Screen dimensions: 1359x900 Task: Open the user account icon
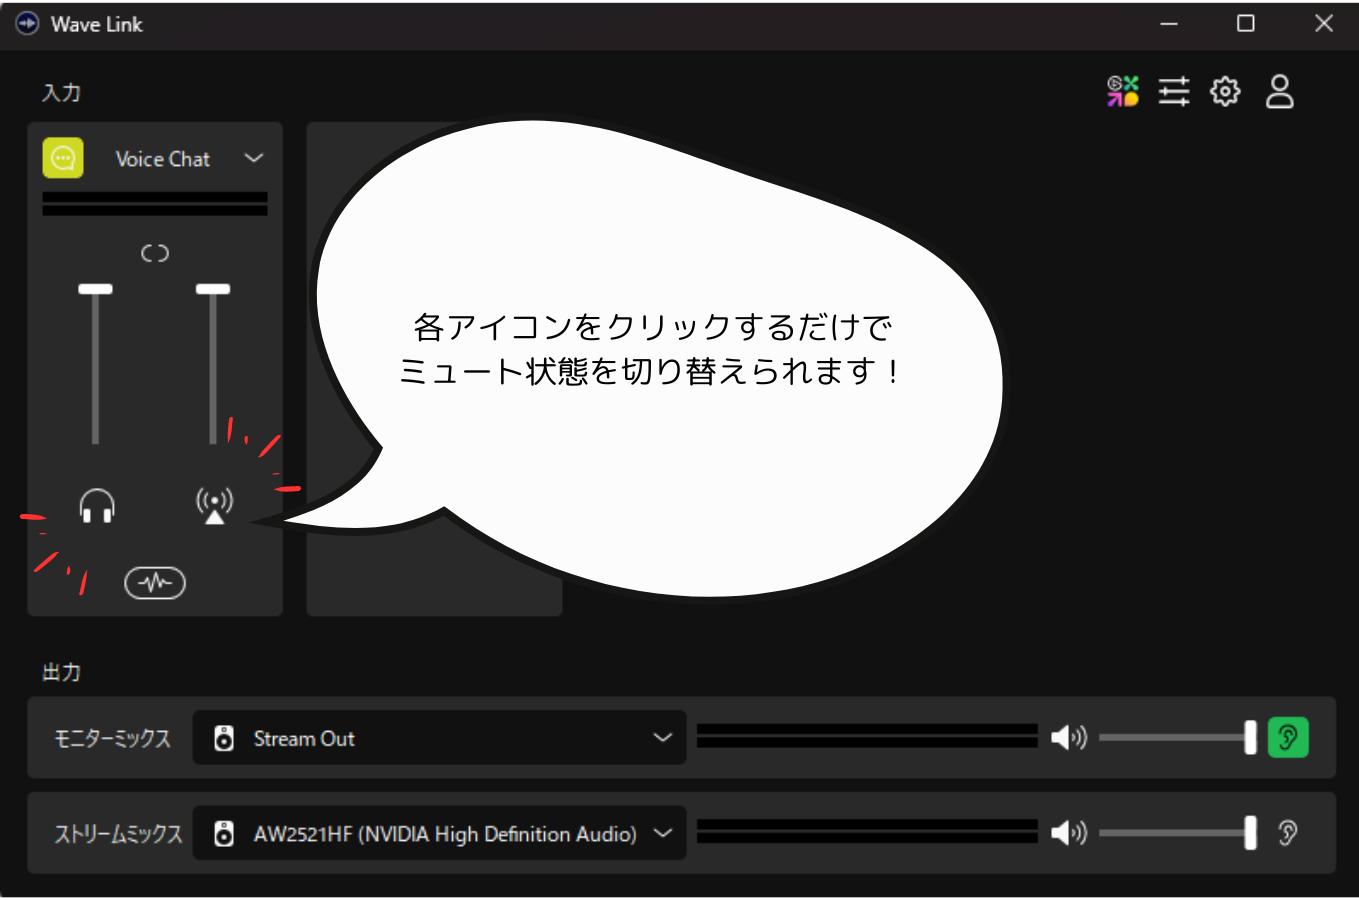pyautogui.click(x=1280, y=91)
